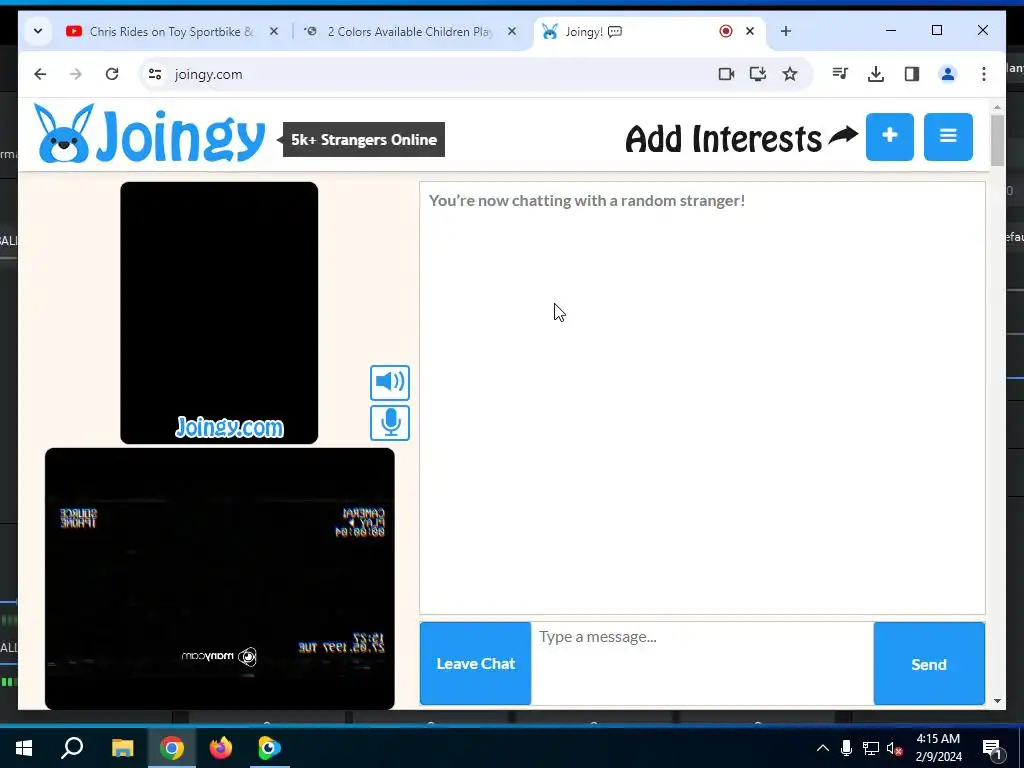The width and height of the screenshot is (1024, 768).
Task: Close the Chris Rides YouTube tab
Action: pos(274,31)
